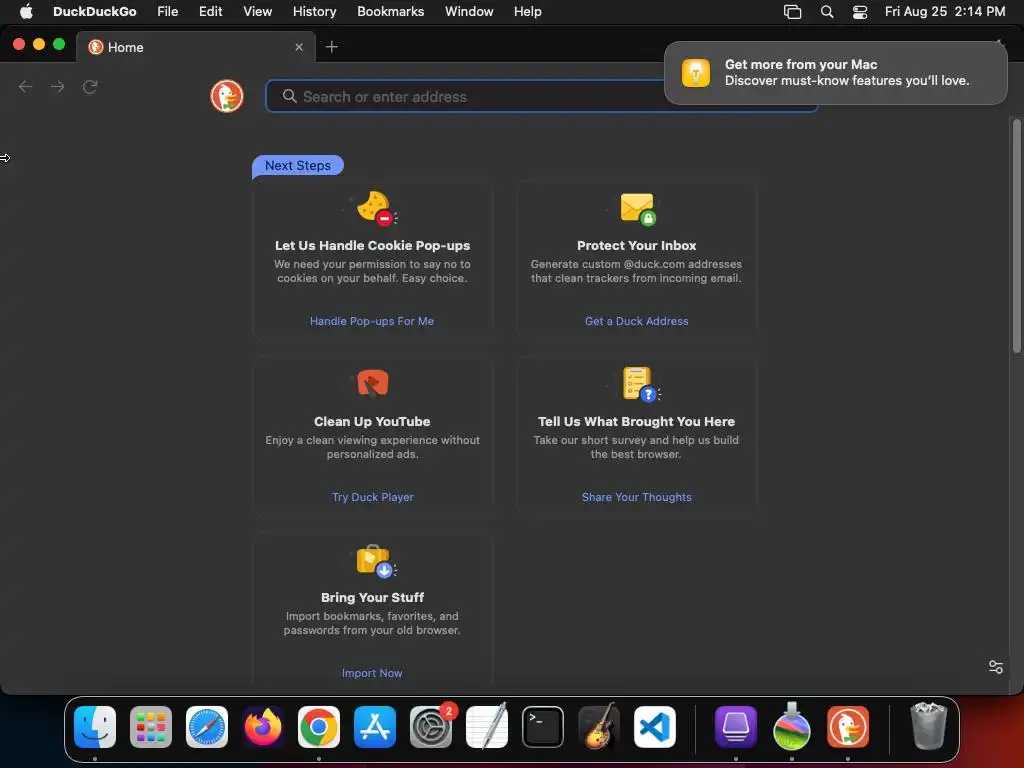
Task: Open a new tab with plus button
Action: tap(332, 47)
